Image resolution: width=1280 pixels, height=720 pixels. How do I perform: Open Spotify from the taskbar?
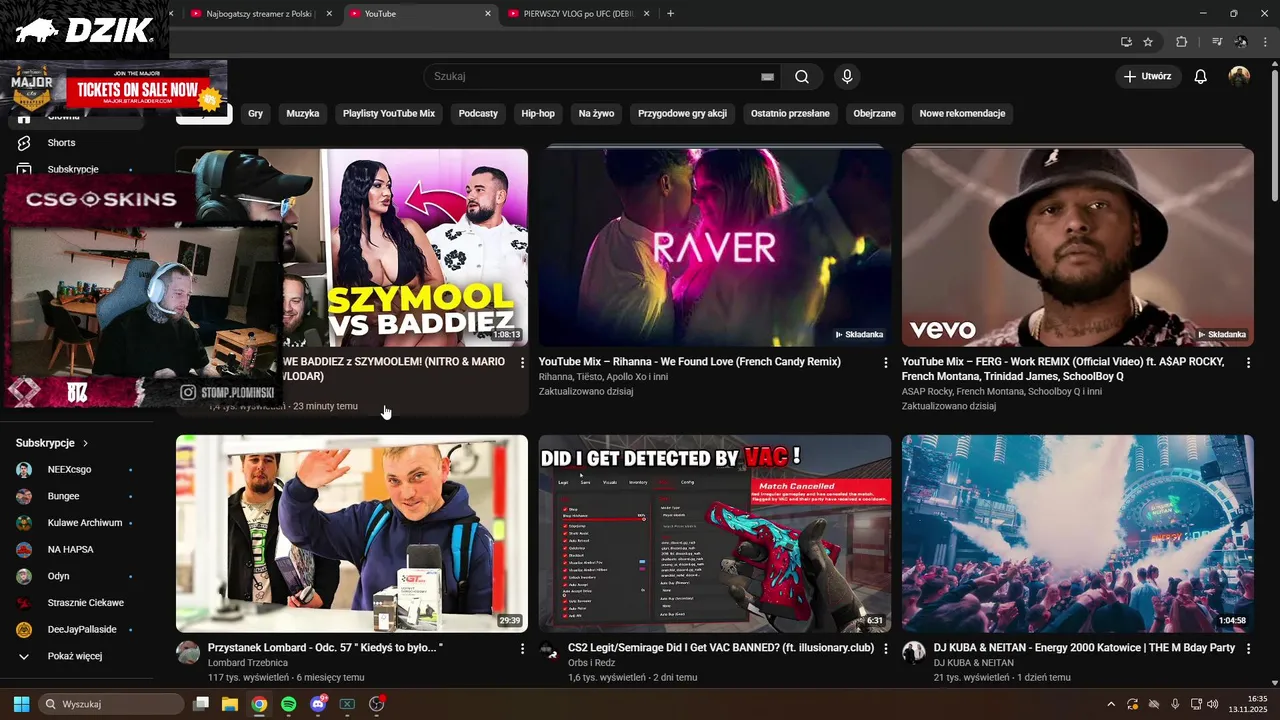coord(288,704)
